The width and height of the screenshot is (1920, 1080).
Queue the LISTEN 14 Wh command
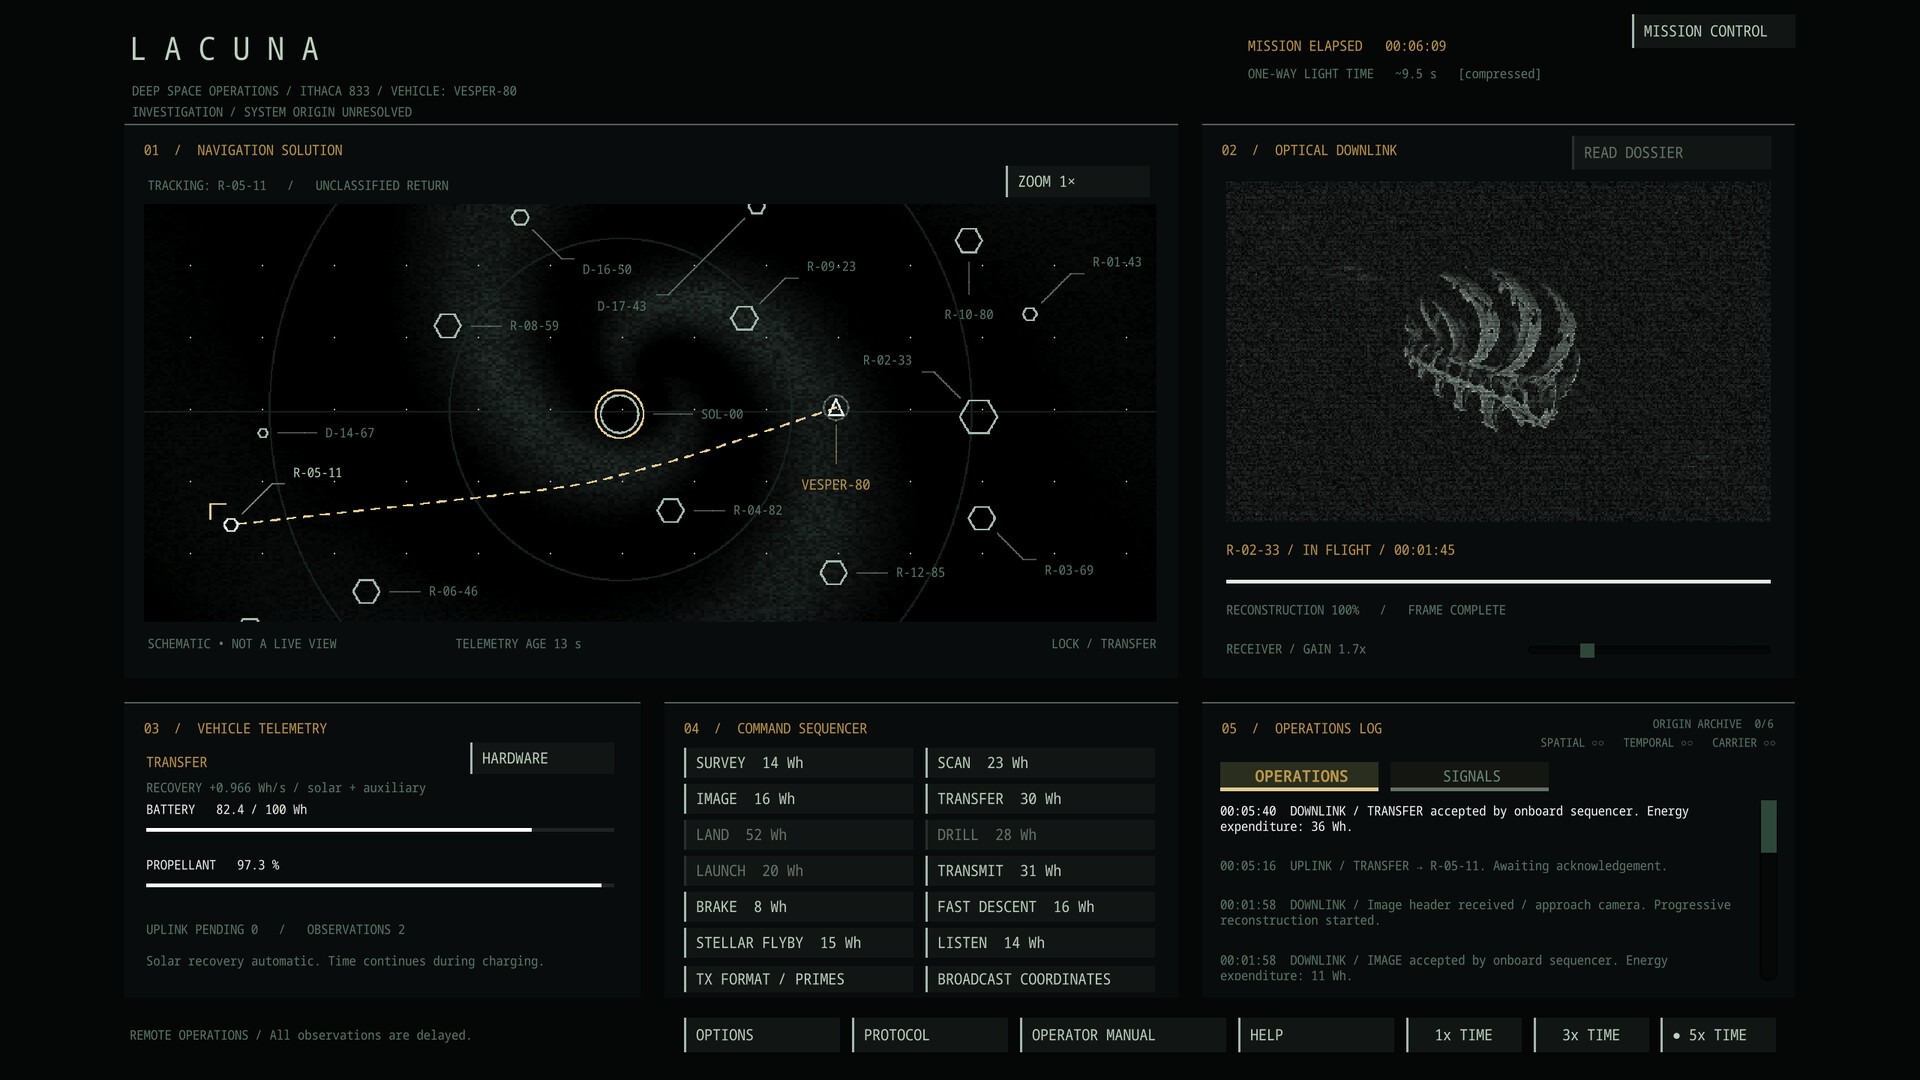(x=1040, y=943)
